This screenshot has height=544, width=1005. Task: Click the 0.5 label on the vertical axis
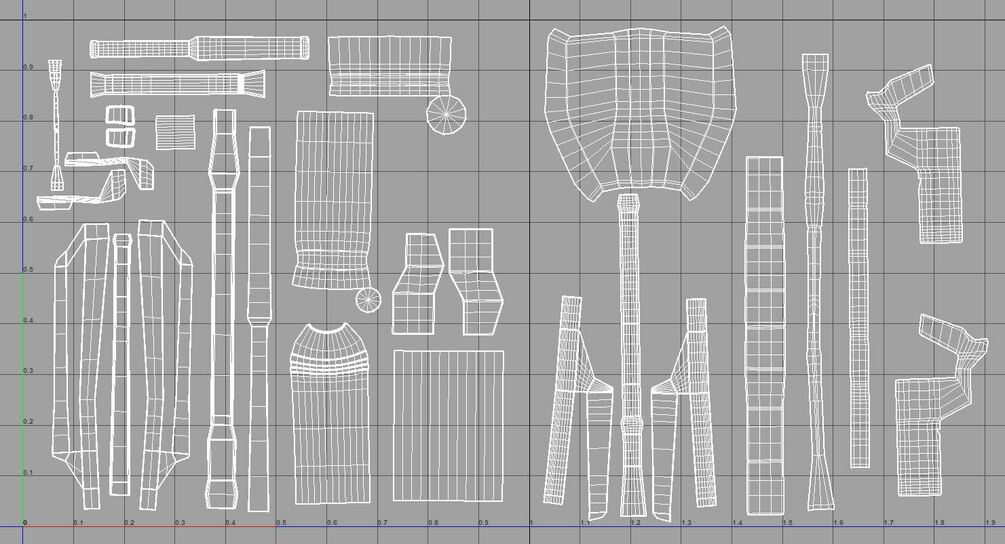(x=29, y=270)
